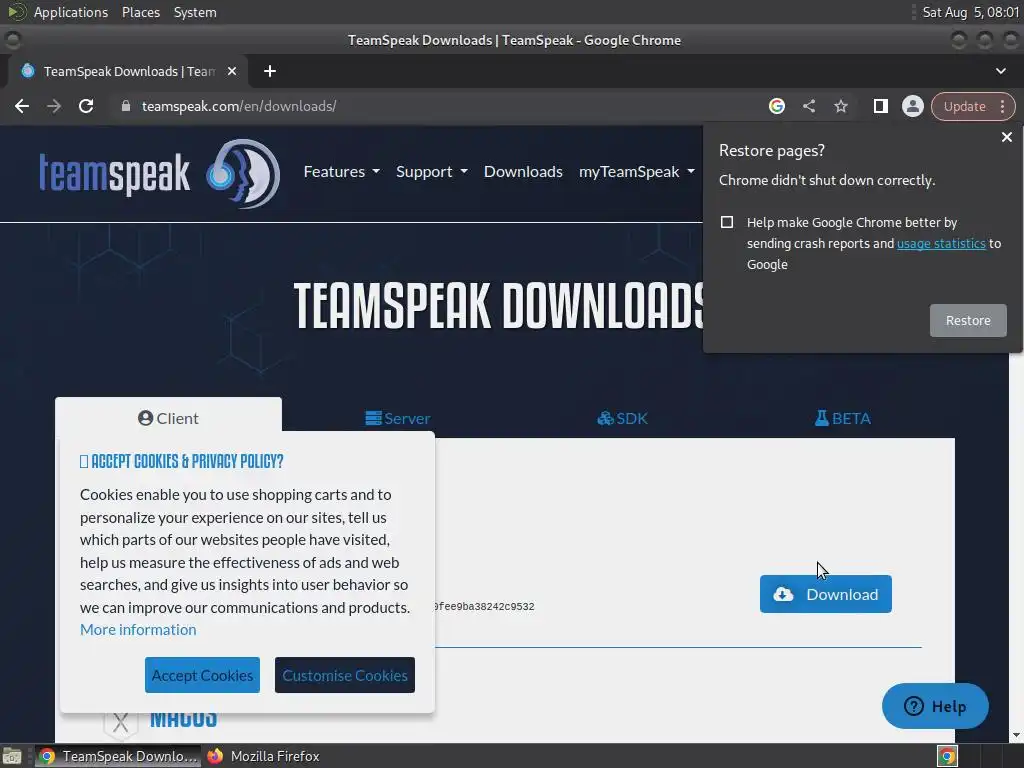Close the TeamSpeak Downloads tab
Viewport: 1024px width, 768px height.
pyautogui.click(x=232, y=71)
